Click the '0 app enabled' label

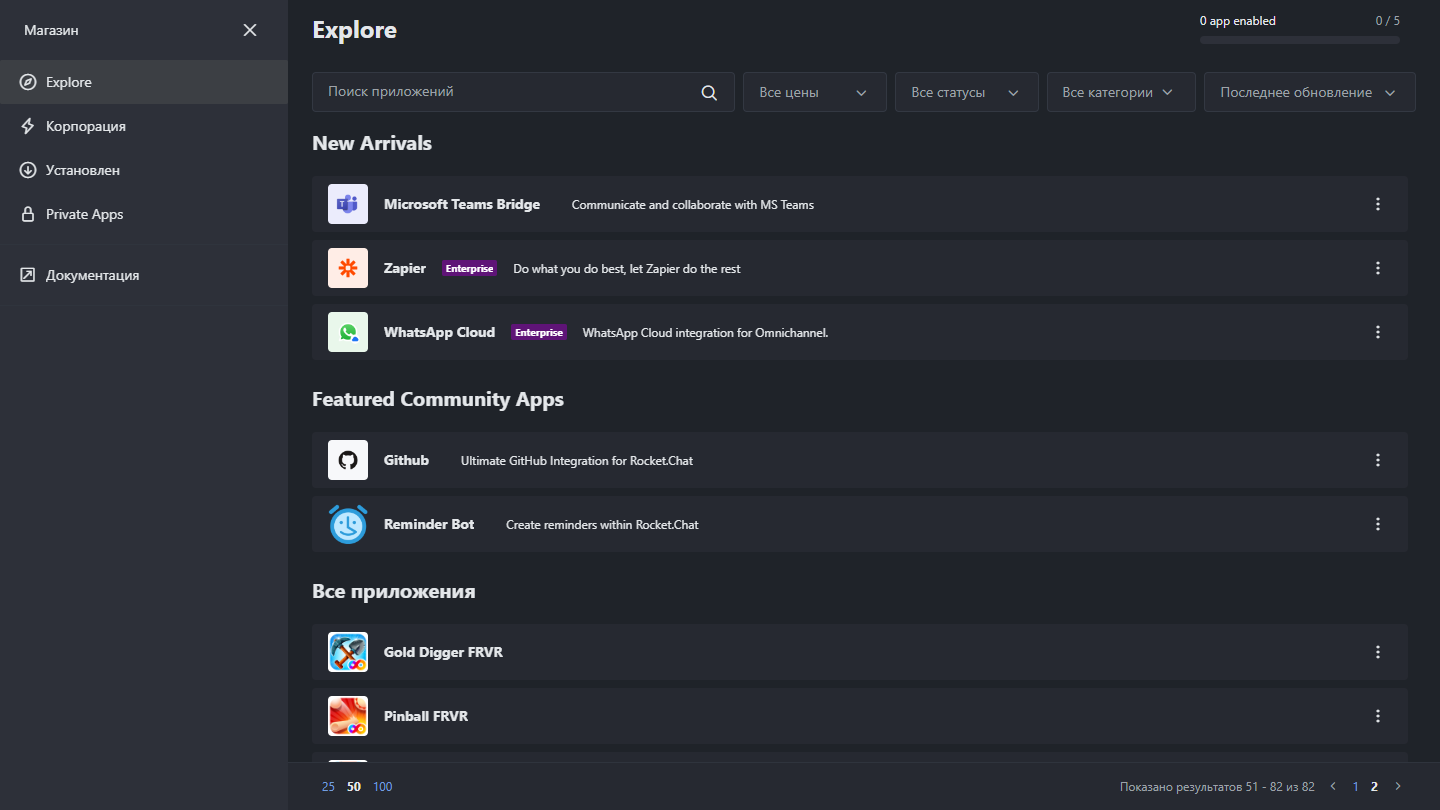[1238, 21]
